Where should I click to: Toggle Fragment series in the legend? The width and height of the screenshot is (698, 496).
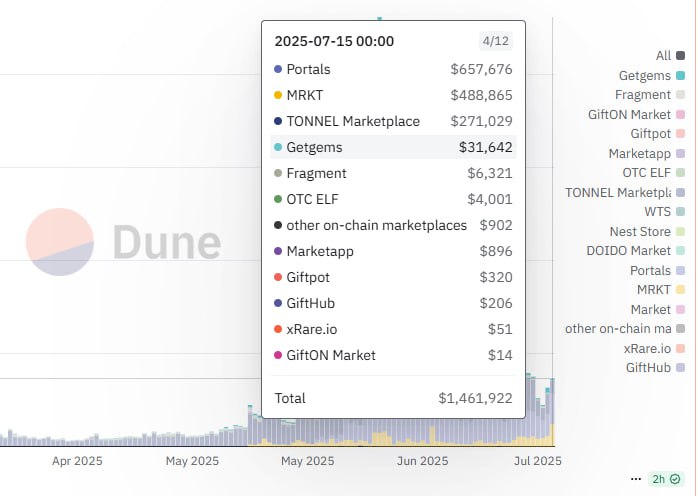click(x=650, y=95)
